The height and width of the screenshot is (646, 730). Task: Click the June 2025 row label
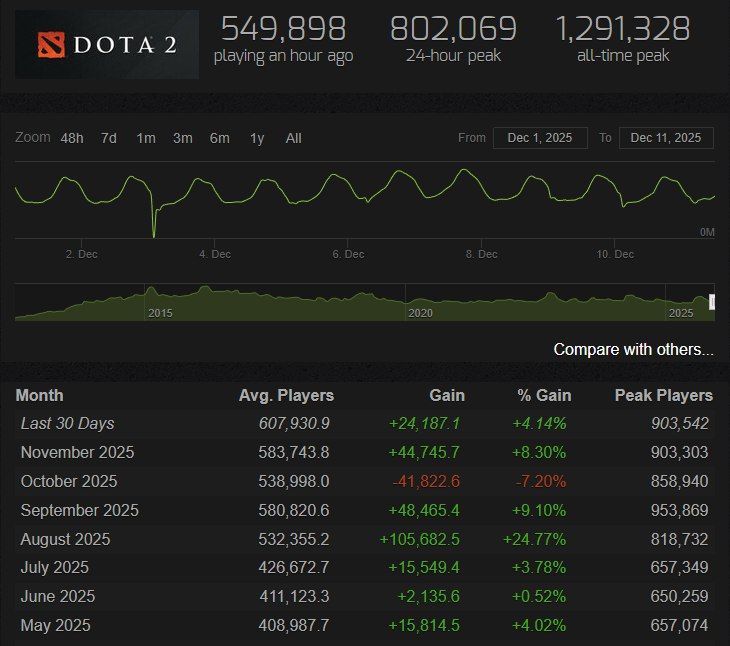pyautogui.click(x=58, y=596)
